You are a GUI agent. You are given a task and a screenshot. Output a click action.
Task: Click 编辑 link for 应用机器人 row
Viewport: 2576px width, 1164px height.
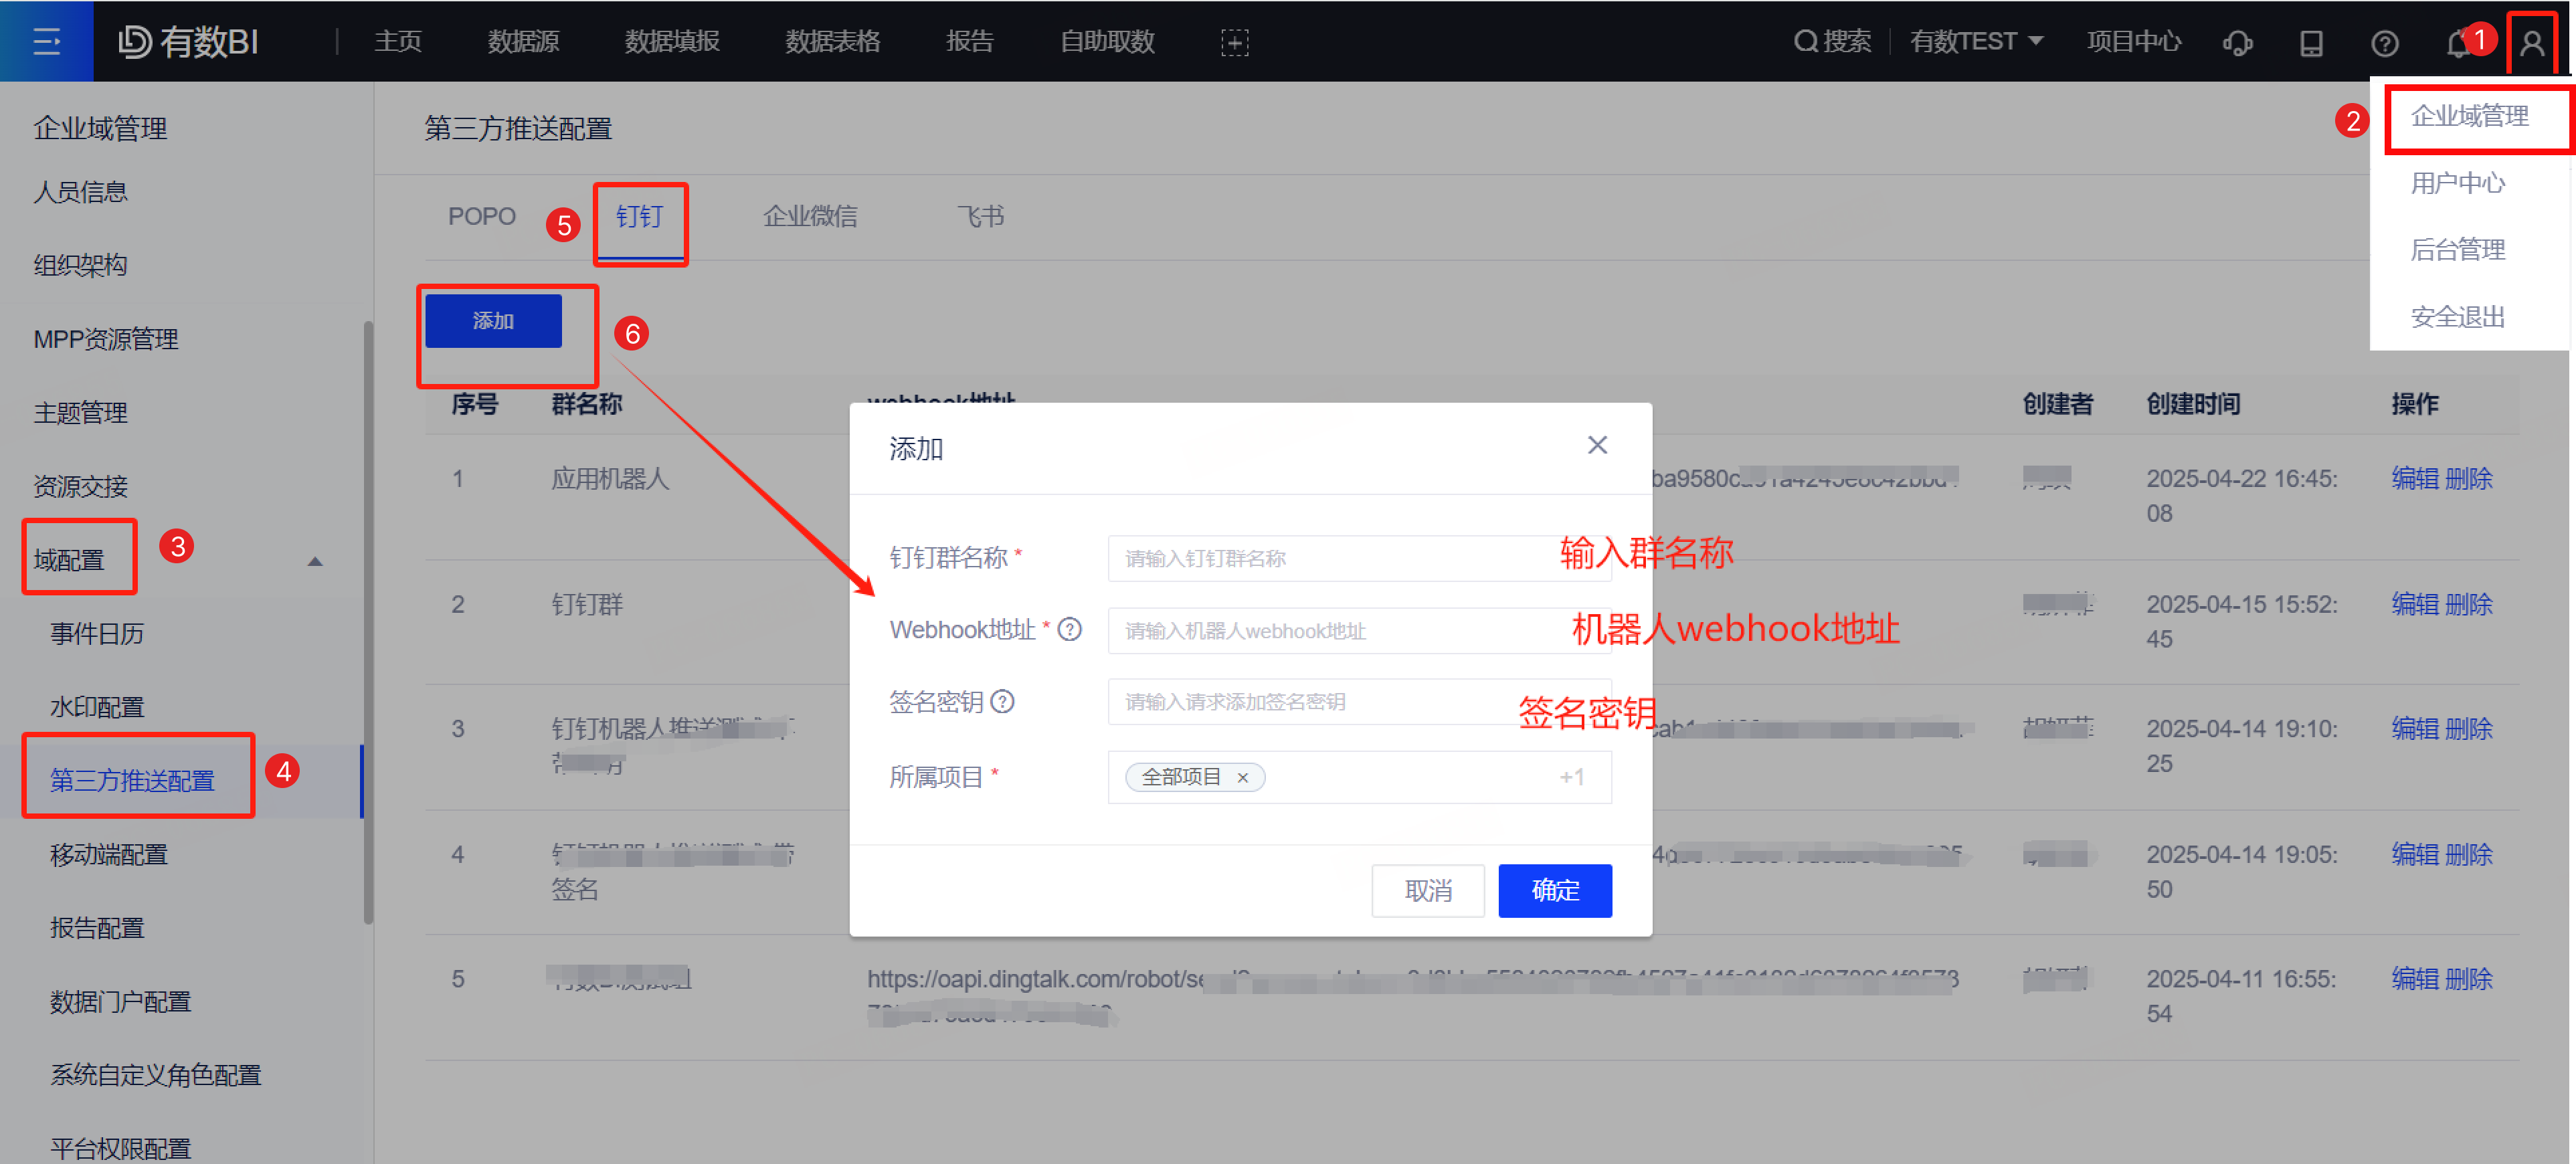click(2414, 478)
